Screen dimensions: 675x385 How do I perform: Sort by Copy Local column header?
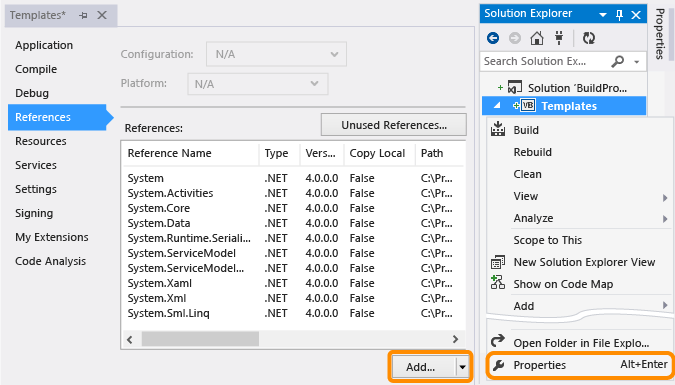[379, 153]
